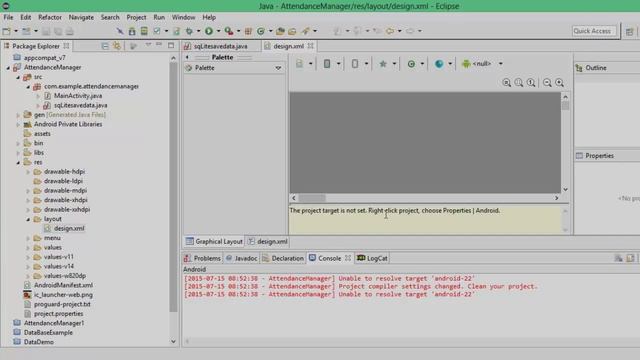Collapse the Palette panel arrow
The height and width of the screenshot is (360, 640).
click(x=187, y=58)
